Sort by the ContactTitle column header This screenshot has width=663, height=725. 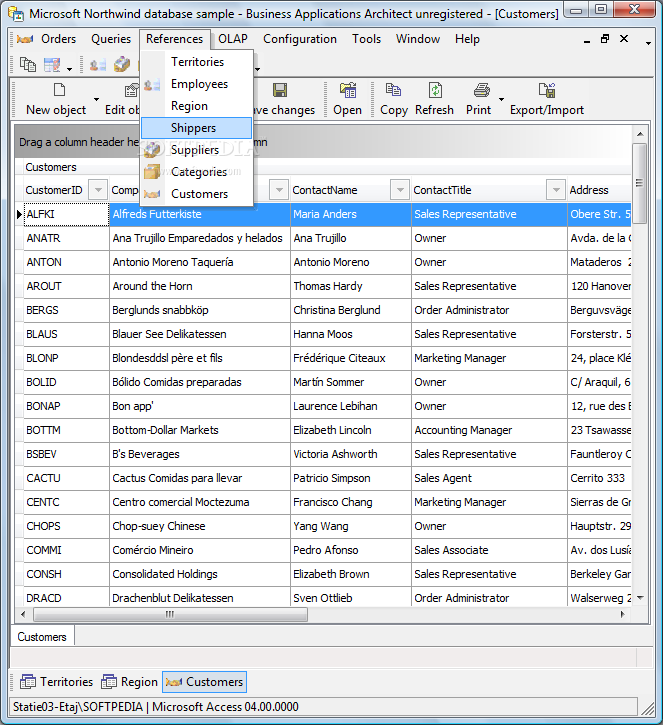(x=442, y=190)
